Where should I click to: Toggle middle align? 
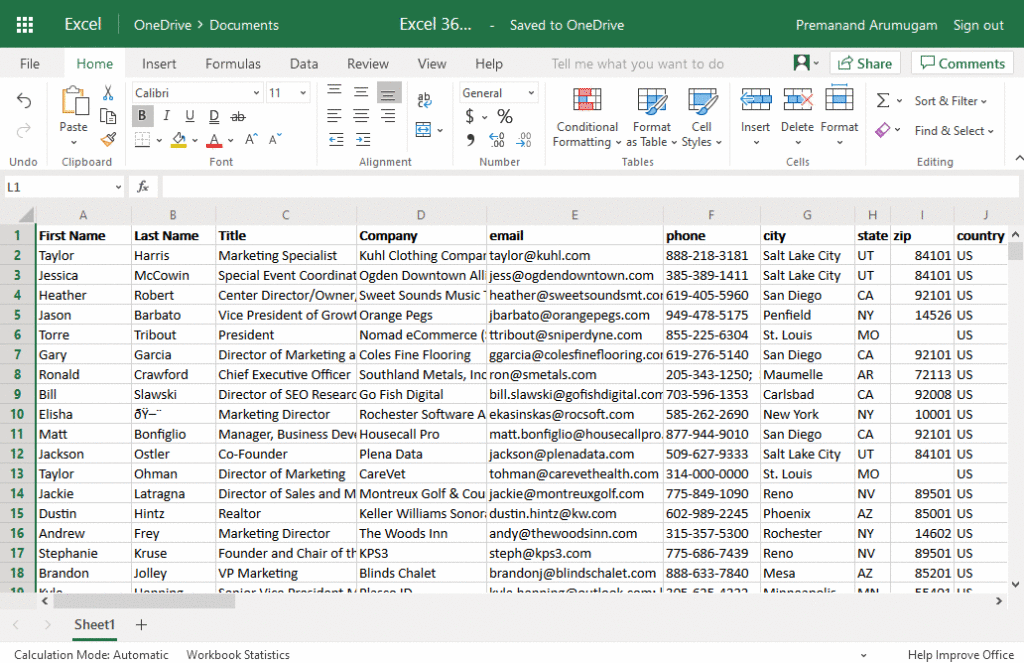pyautogui.click(x=361, y=93)
